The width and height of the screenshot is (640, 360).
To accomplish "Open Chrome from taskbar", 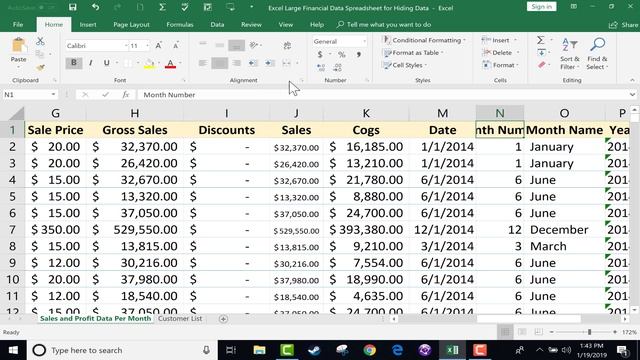I will [x=369, y=350].
